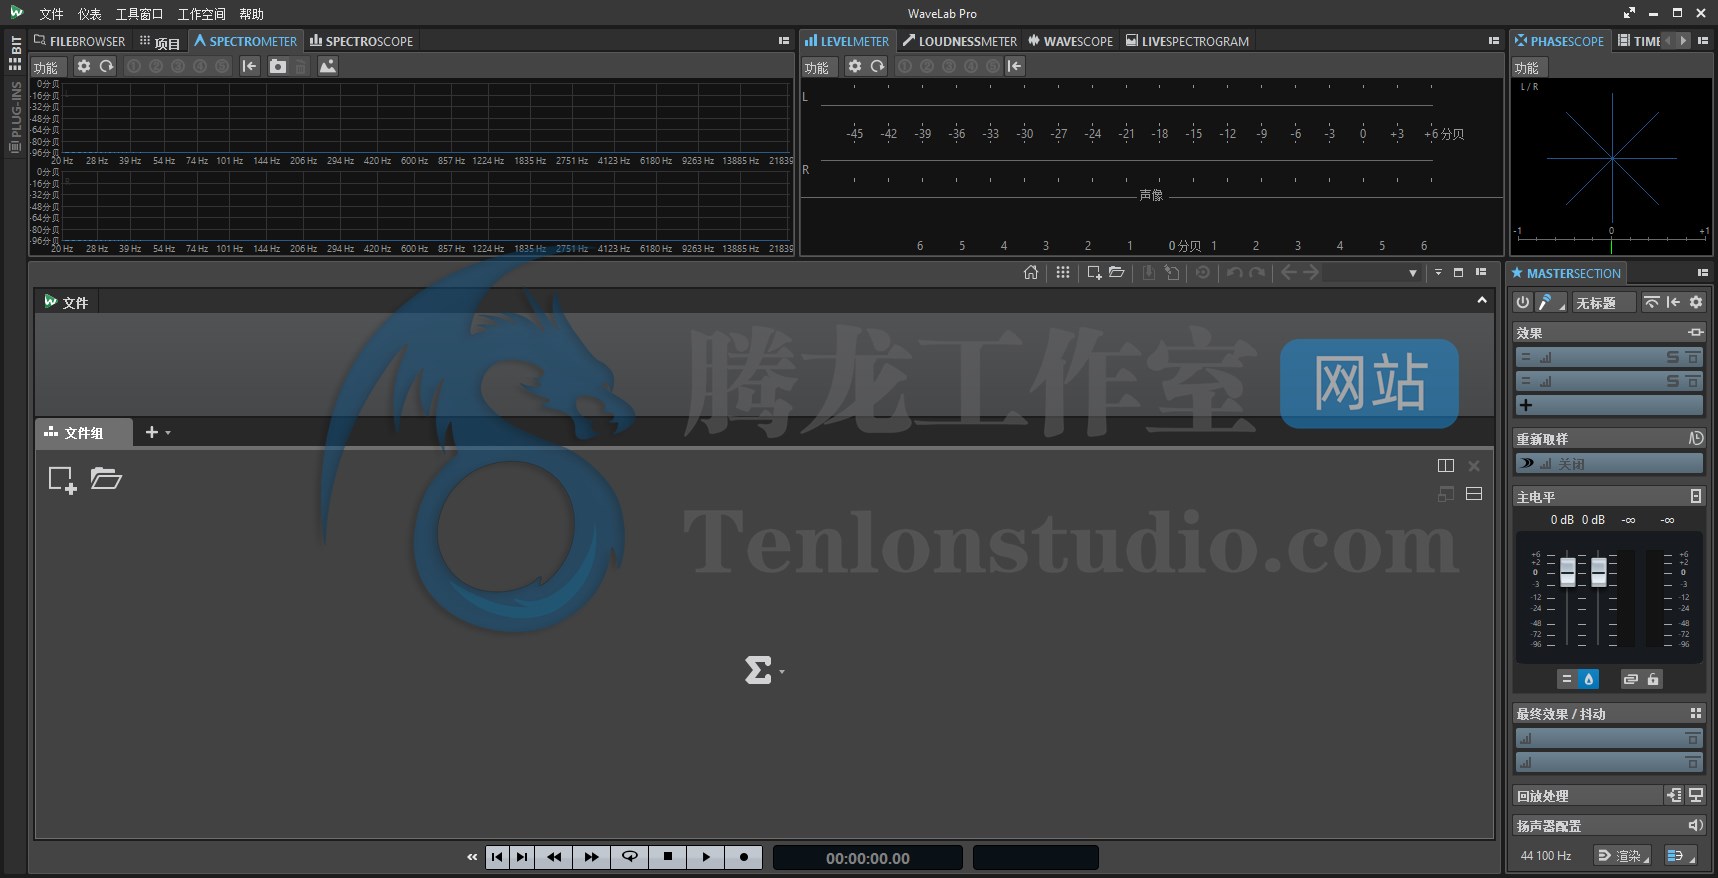1718x878 pixels.
Task: Open the Level Meter panel options menu icon
Action: pos(1494,41)
